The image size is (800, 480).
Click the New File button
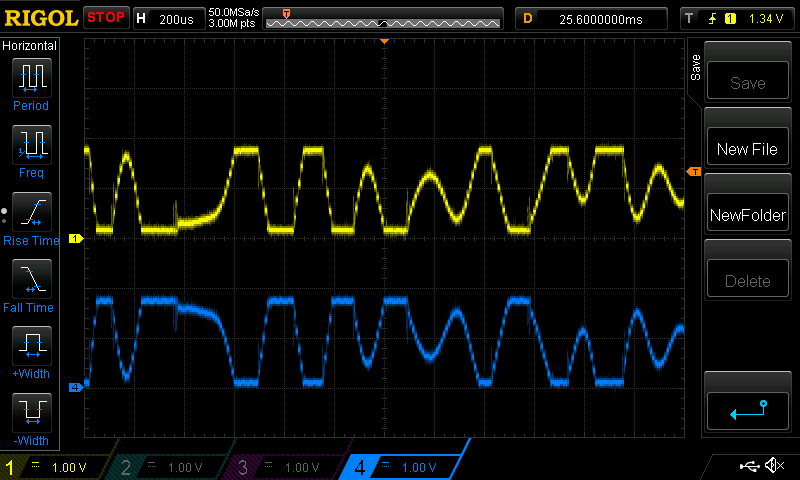(747, 146)
